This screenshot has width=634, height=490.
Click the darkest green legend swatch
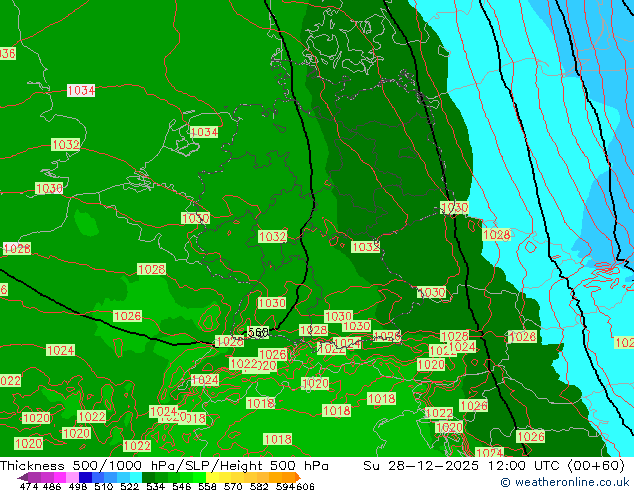coord(148,477)
